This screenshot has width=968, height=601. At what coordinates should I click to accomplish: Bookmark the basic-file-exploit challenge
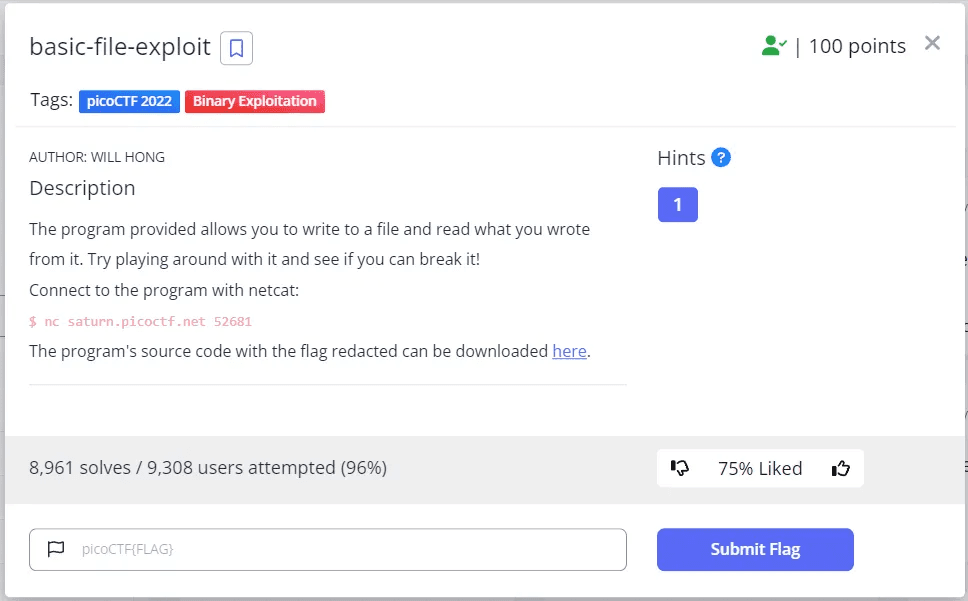click(x=236, y=48)
